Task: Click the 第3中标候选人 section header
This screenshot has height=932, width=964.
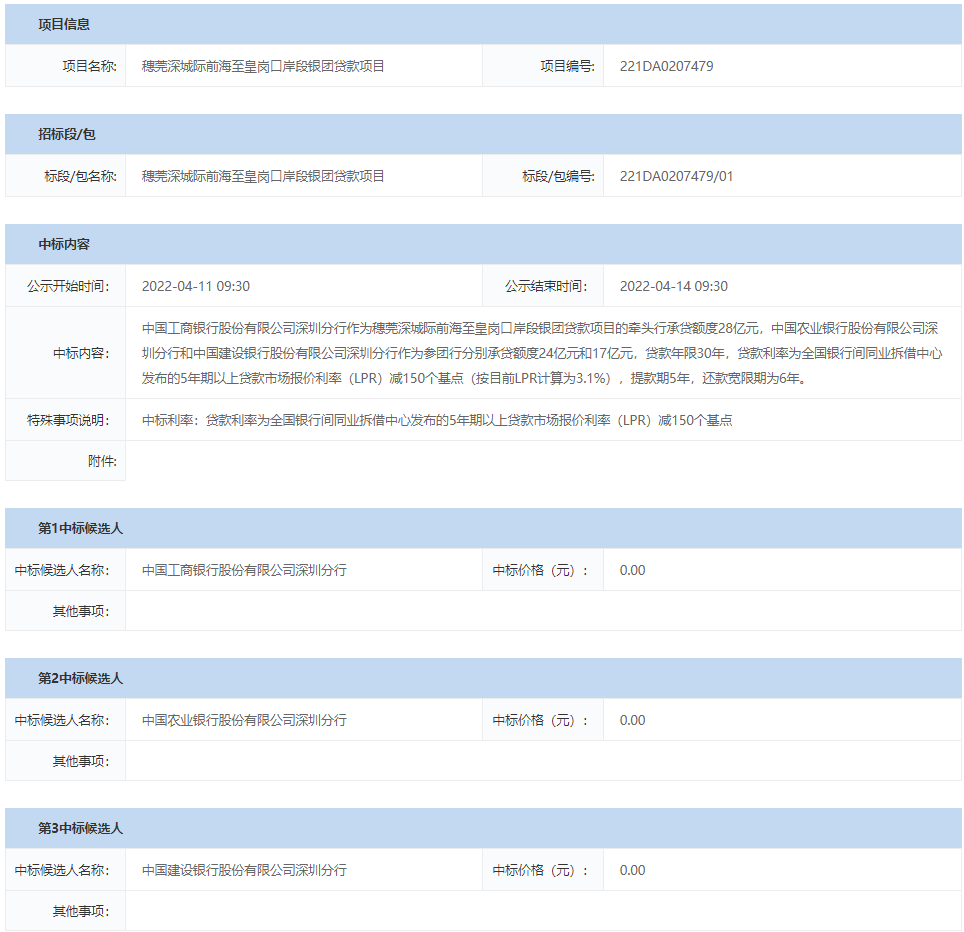Action: coord(80,828)
